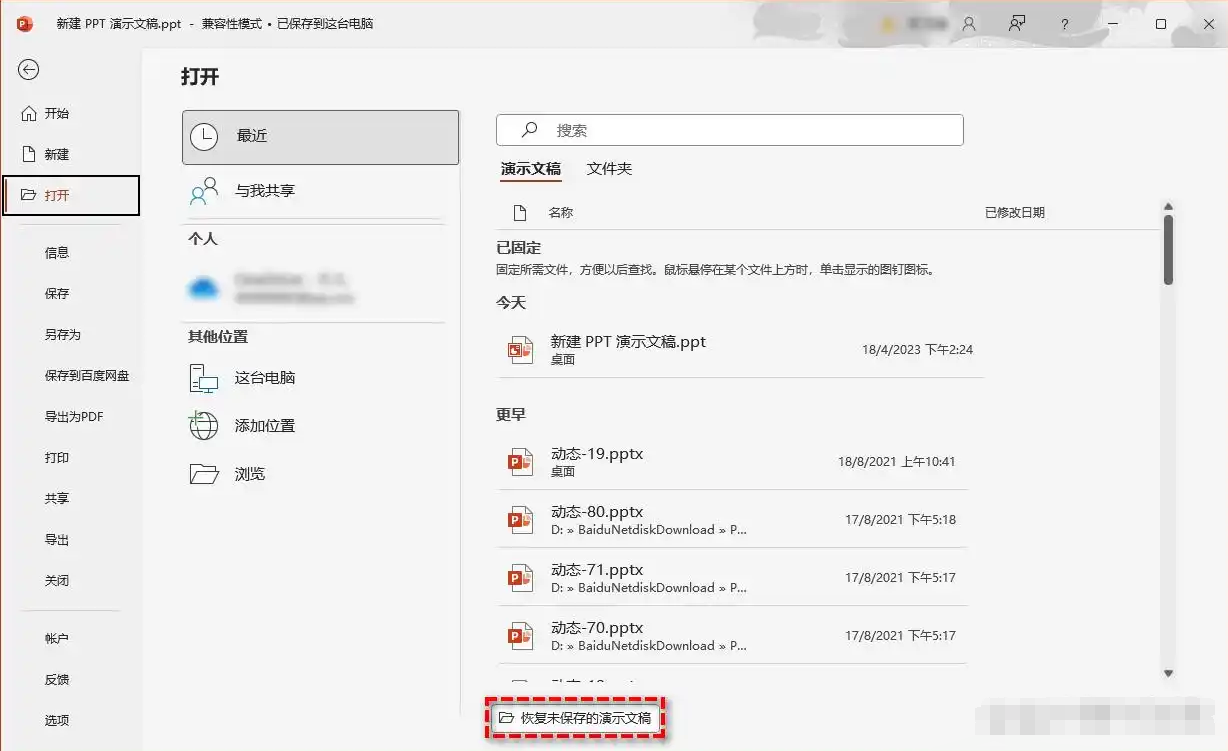Sort by the 名称 column header
This screenshot has height=751, width=1228.
pos(561,213)
